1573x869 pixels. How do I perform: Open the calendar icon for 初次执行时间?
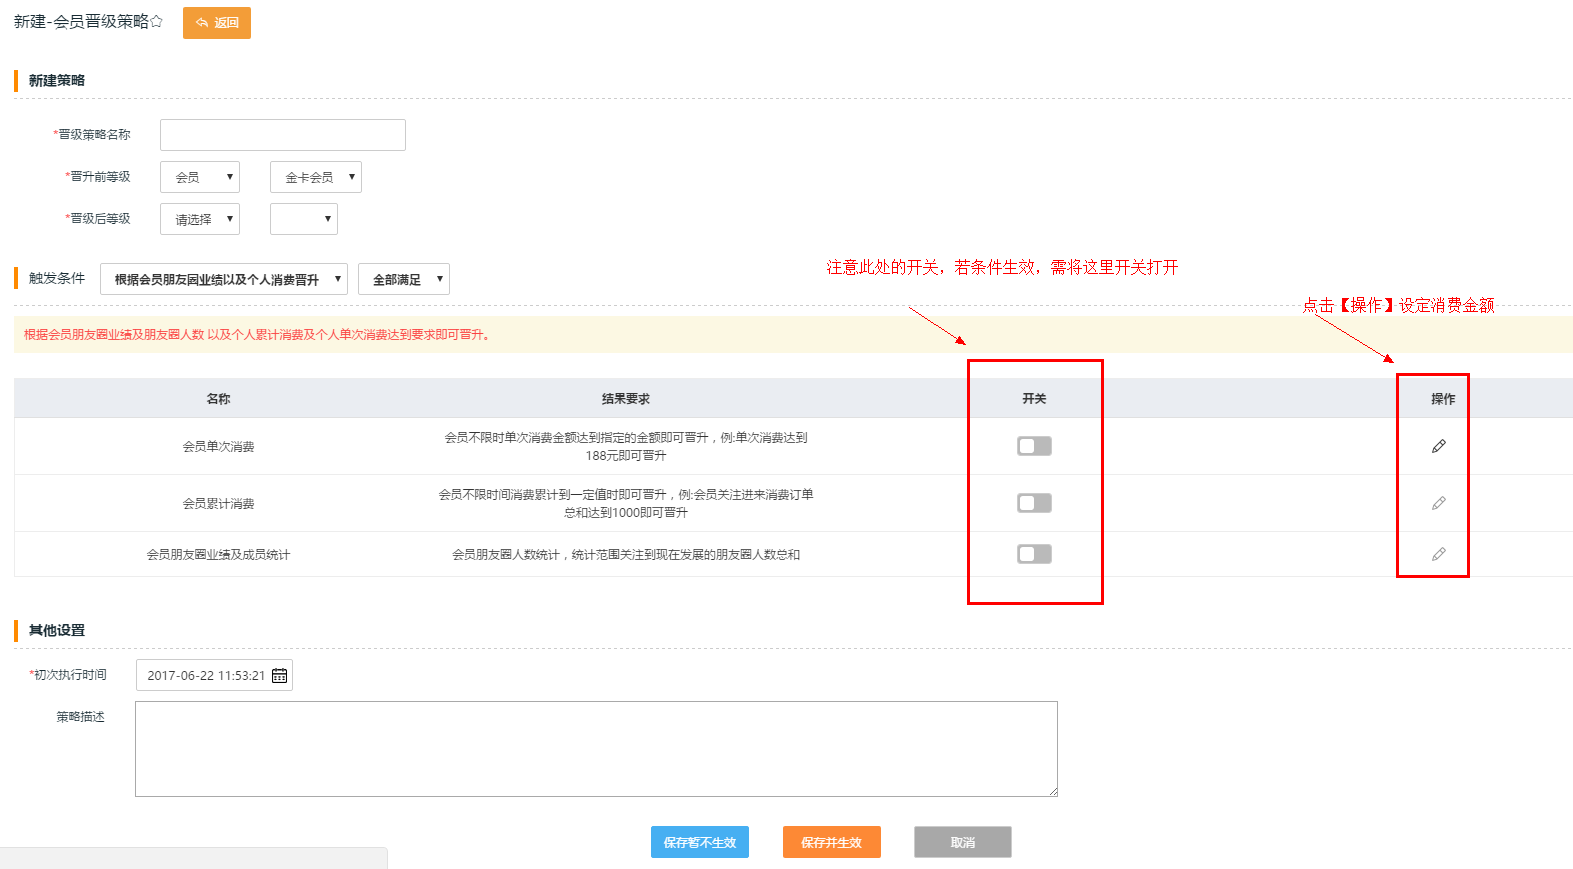pos(280,676)
